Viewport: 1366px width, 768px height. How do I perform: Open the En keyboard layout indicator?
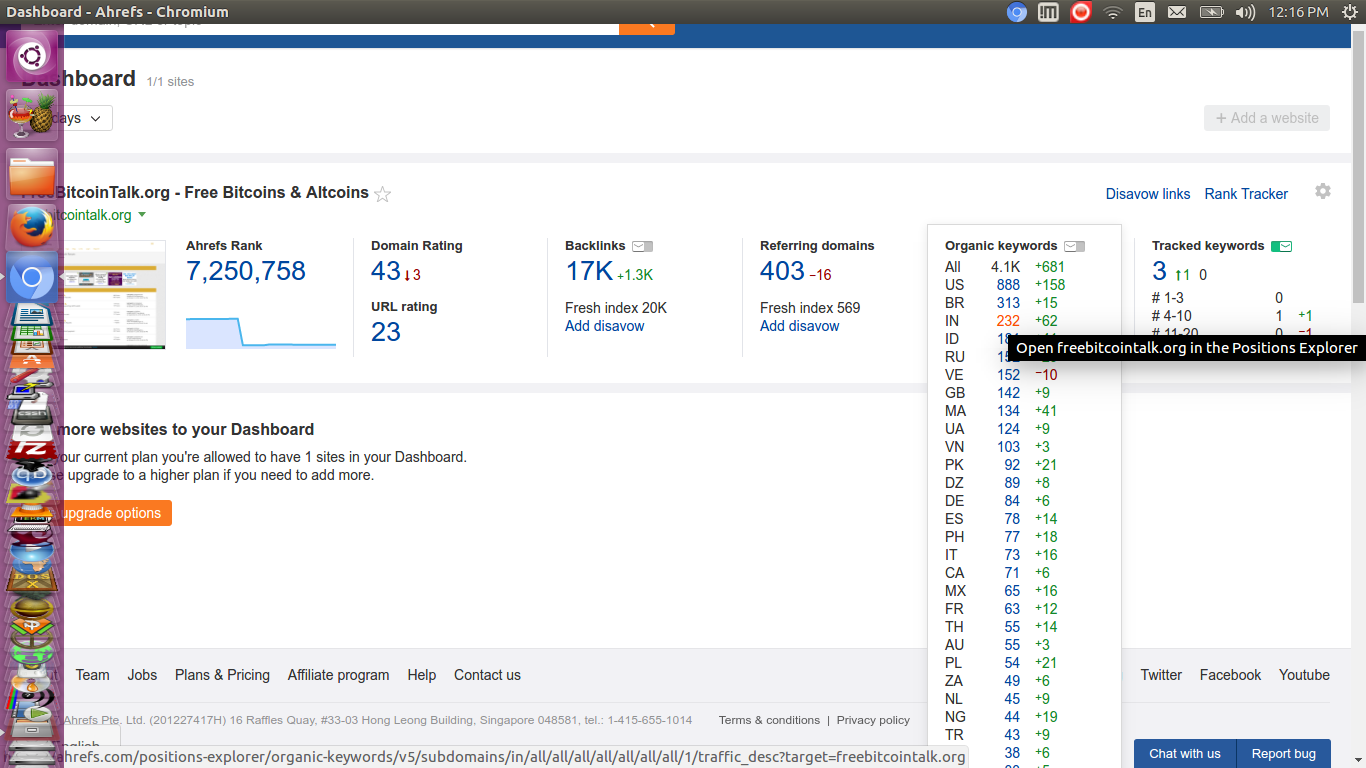[1145, 12]
